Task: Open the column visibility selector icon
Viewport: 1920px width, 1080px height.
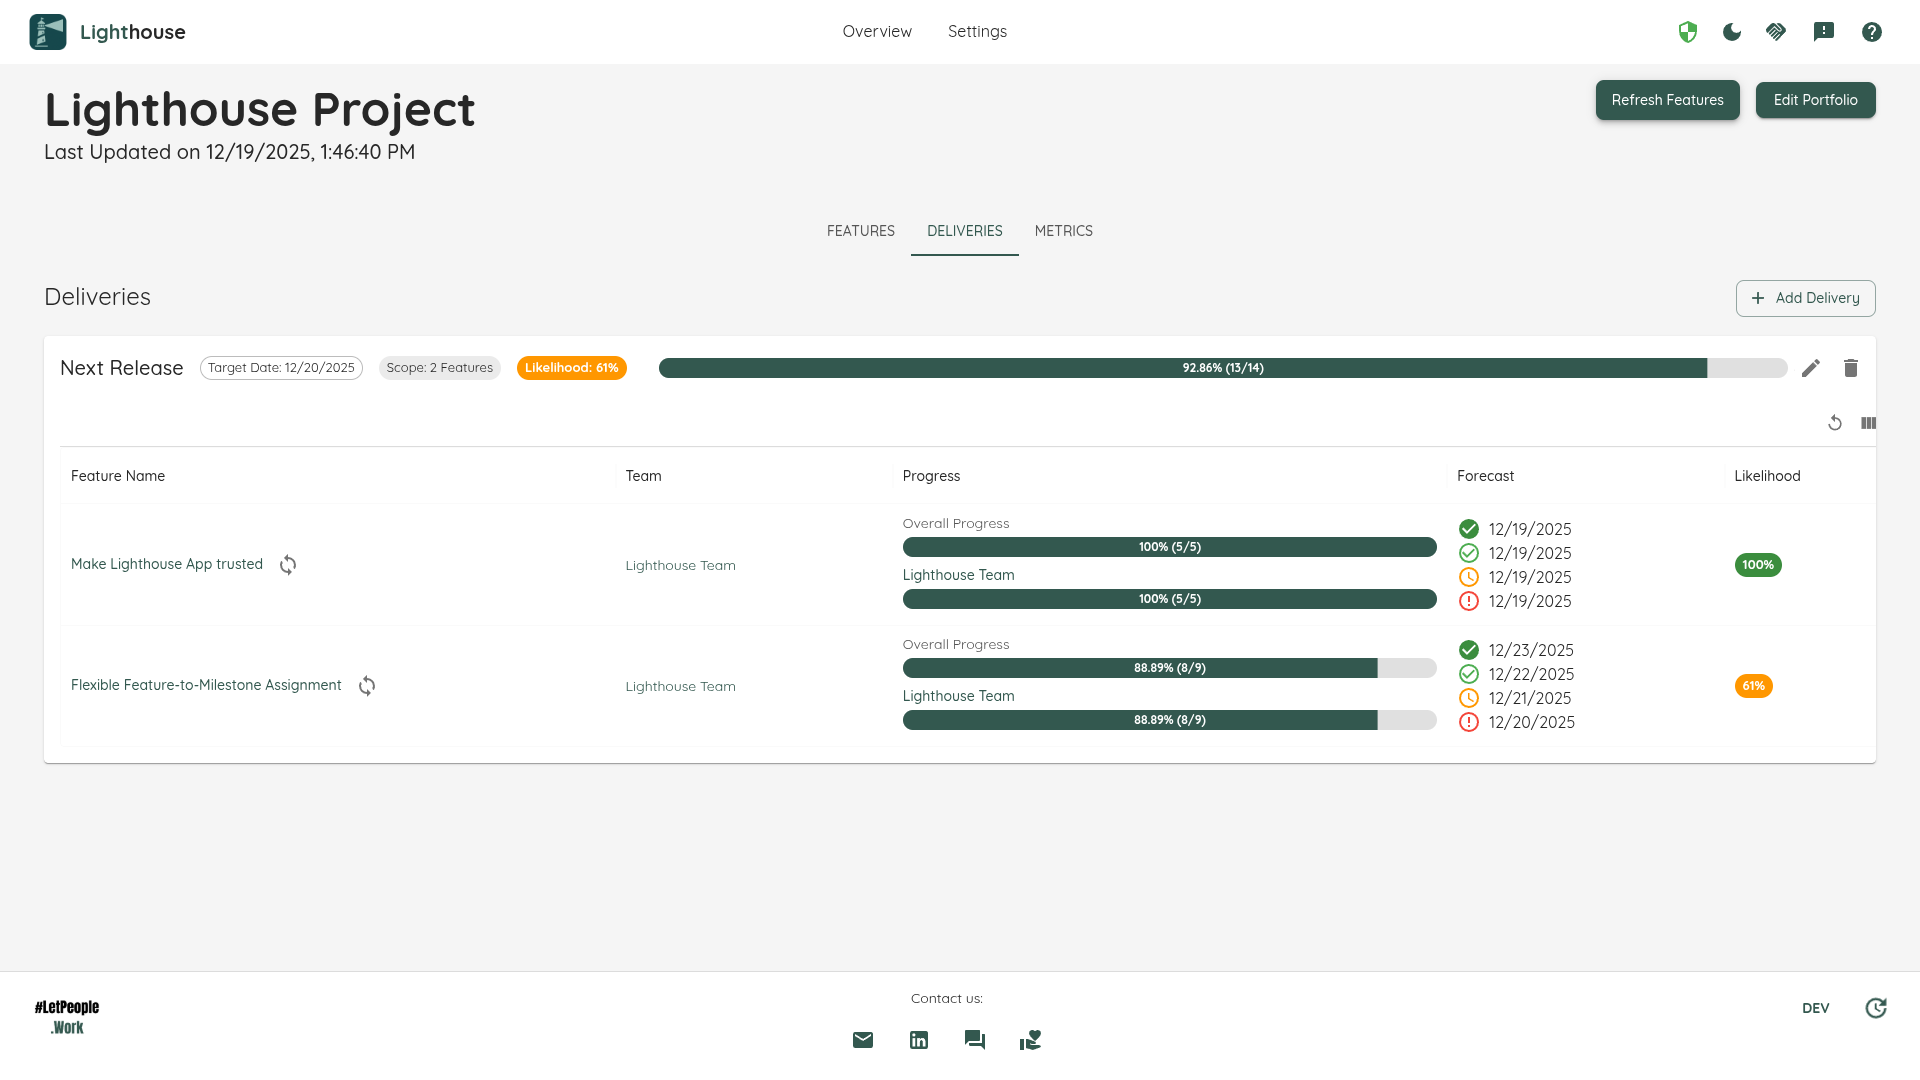Action: (x=1868, y=423)
